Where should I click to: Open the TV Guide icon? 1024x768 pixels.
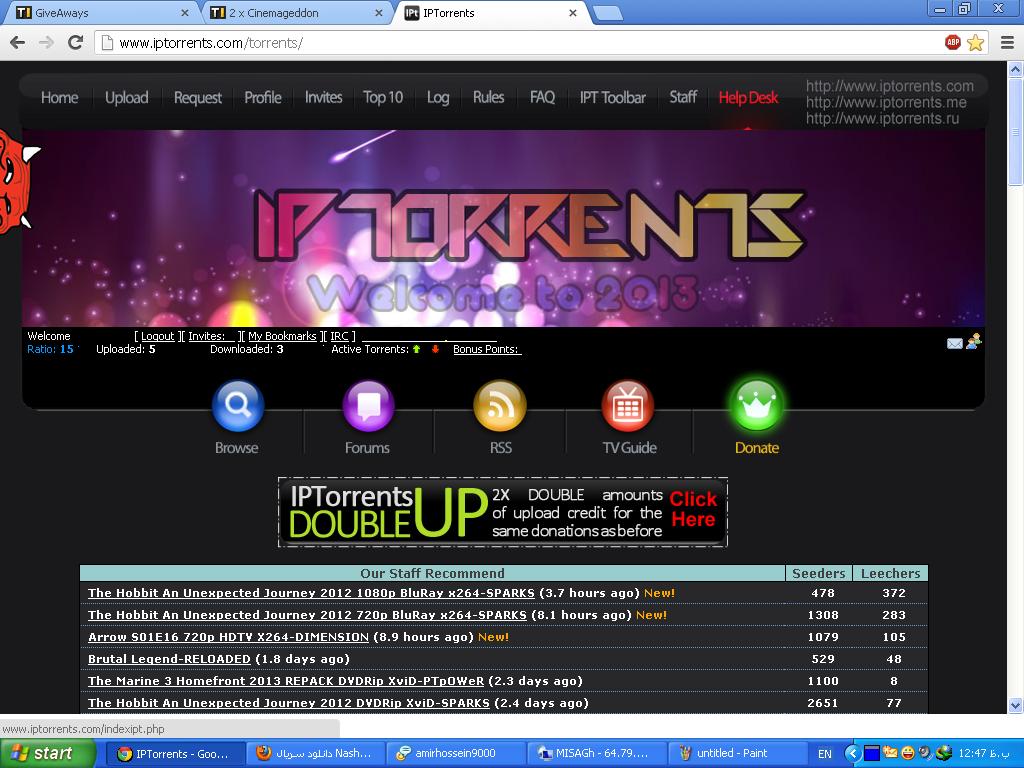[x=628, y=406]
